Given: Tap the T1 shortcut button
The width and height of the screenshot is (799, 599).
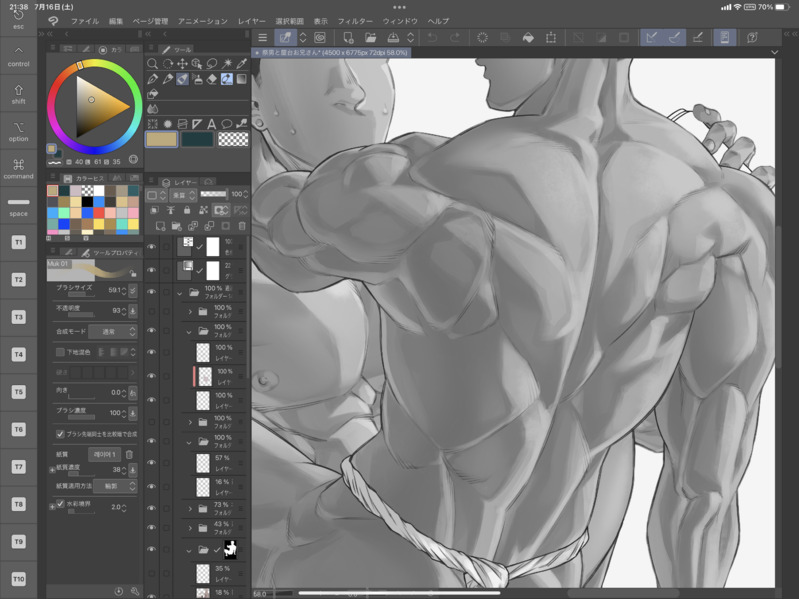Looking at the screenshot, I should (18, 242).
